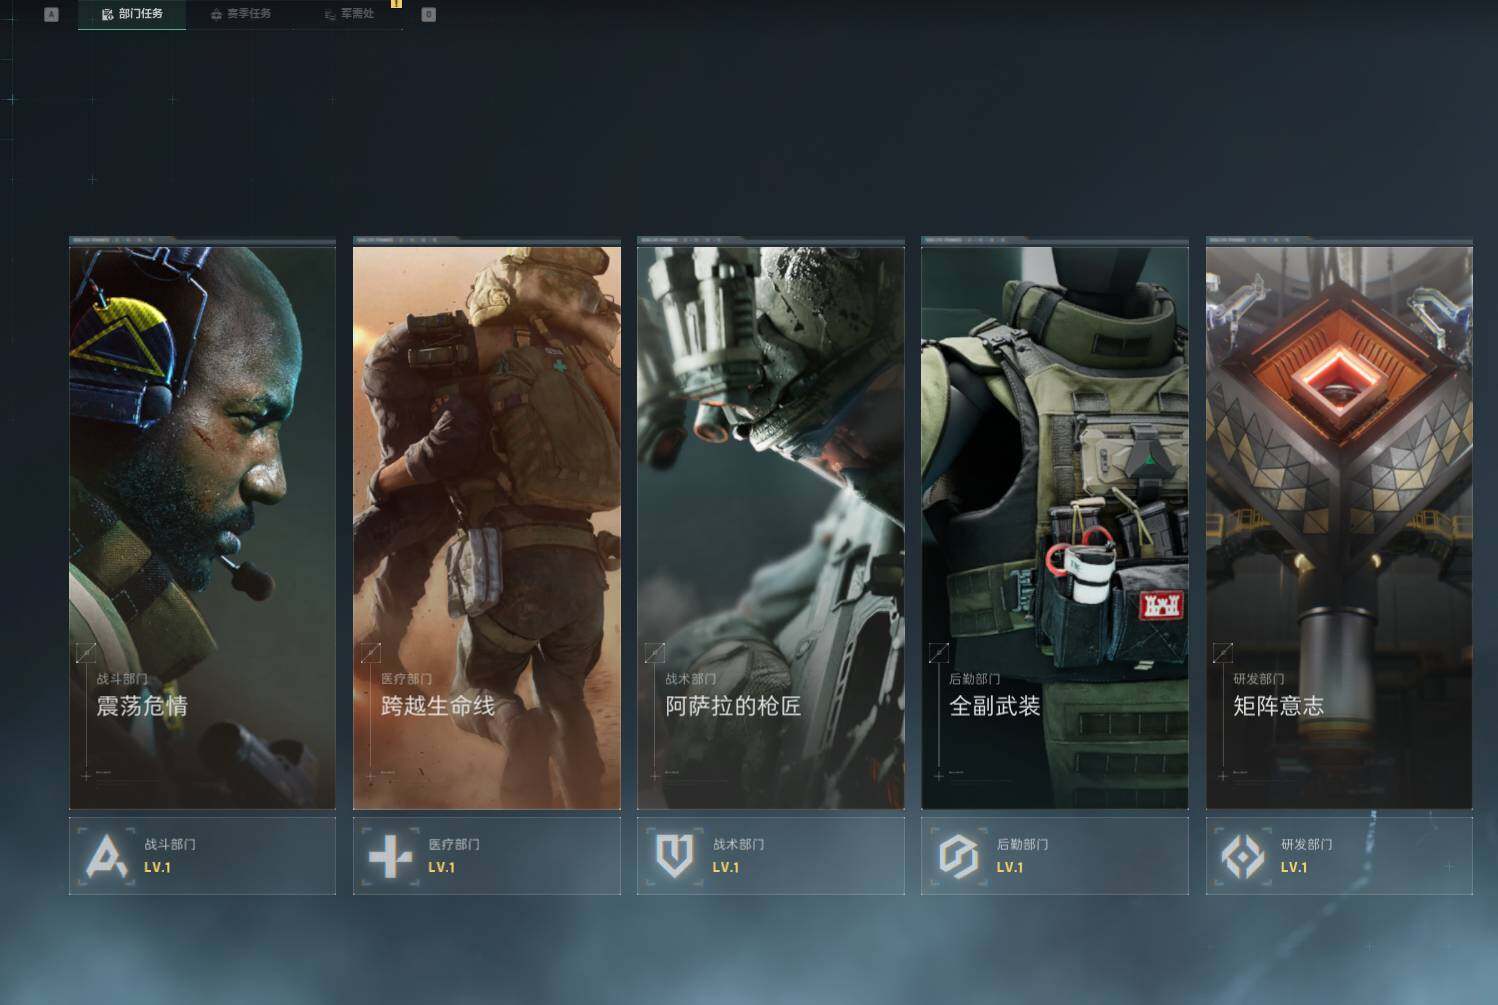Click the 战斗部门 department emblem icon

107,856
